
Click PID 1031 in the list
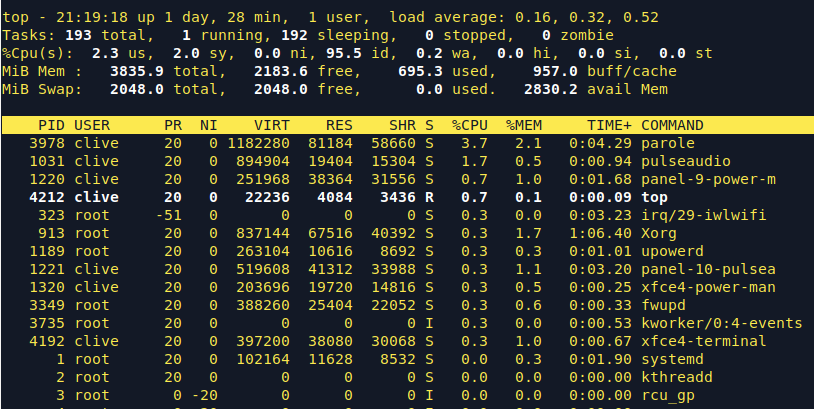point(47,161)
